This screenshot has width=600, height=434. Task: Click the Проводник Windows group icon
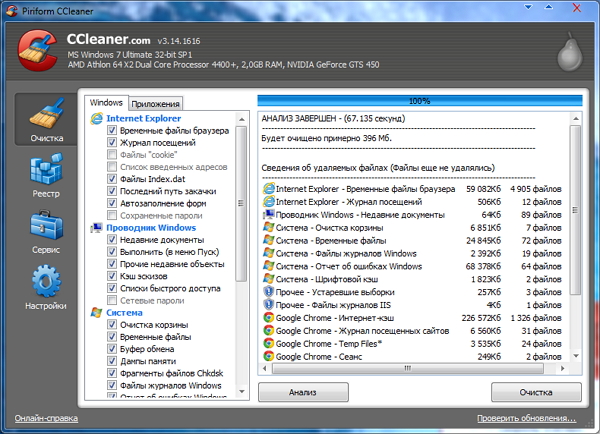[96, 228]
